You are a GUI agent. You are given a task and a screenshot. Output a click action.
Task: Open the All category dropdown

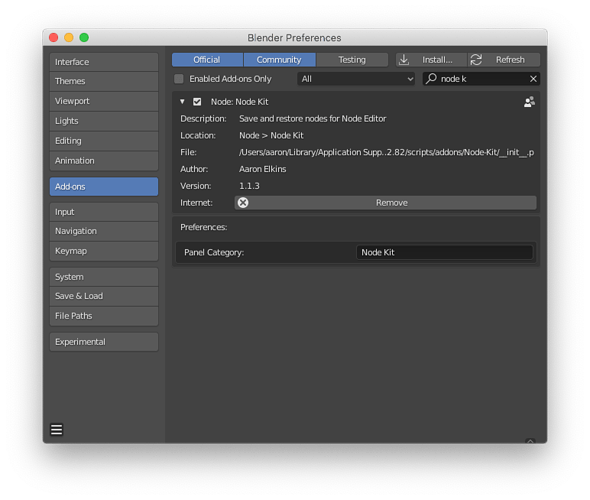356,79
